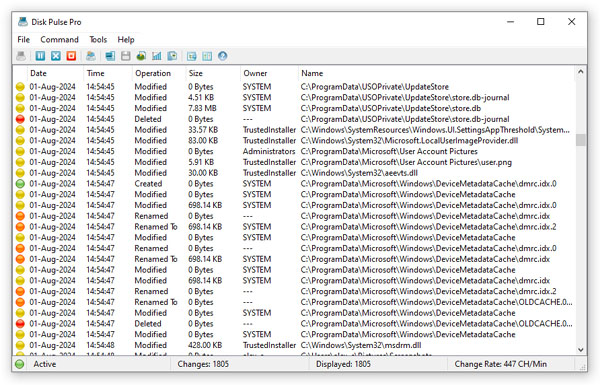This screenshot has height=385, width=600.
Task: Click the Active label in the status bar
Action: [x=45, y=364]
